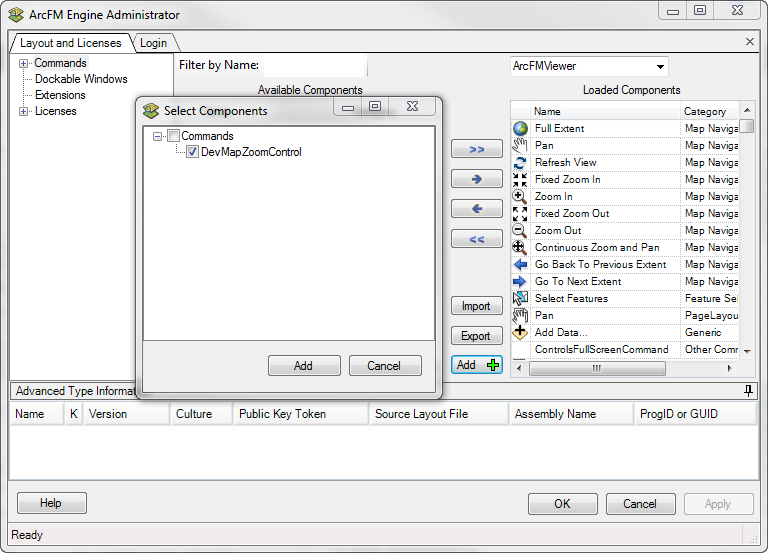Switch to the Login tab
The width and height of the screenshot is (768, 553).
tap(153, 43)
